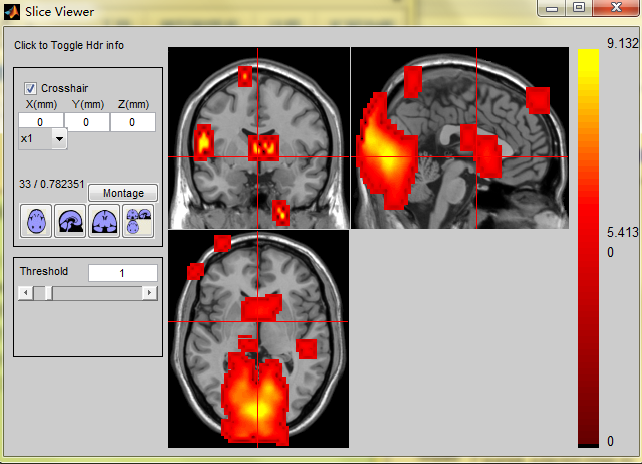
Task: Close the Slice Viewer window
Action: pos(616,8)
